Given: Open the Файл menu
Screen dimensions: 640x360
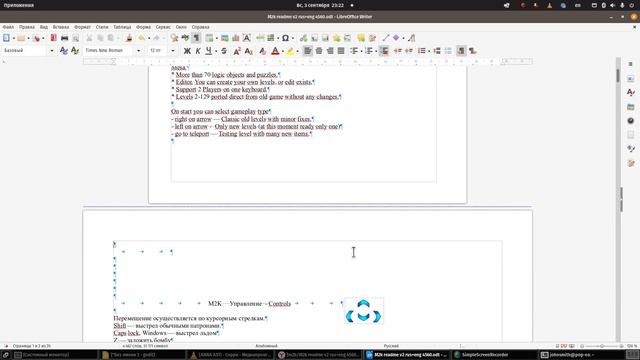Looking at the screenshot, I should [8, 27].
